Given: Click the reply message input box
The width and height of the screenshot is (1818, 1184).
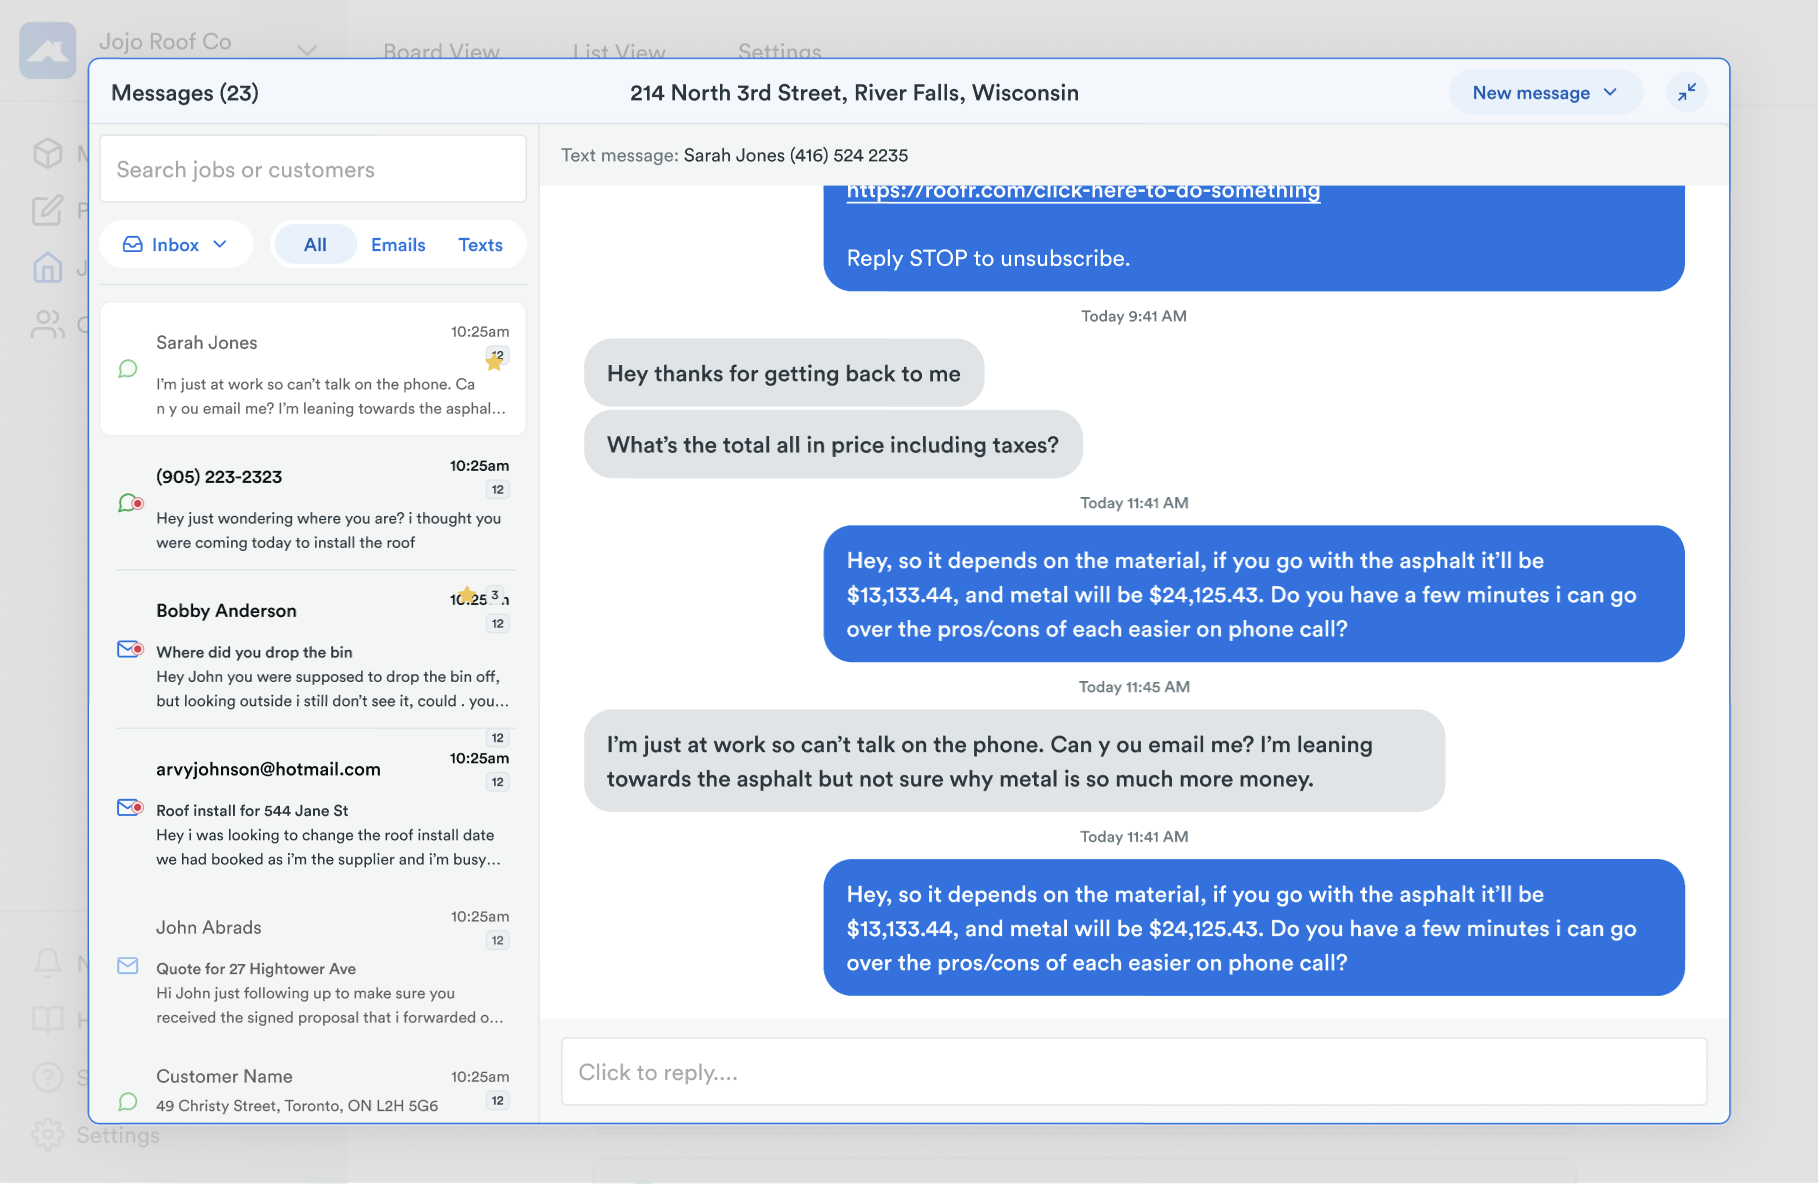Looking at the screenshot, I should click(x=1133, y=1072).
